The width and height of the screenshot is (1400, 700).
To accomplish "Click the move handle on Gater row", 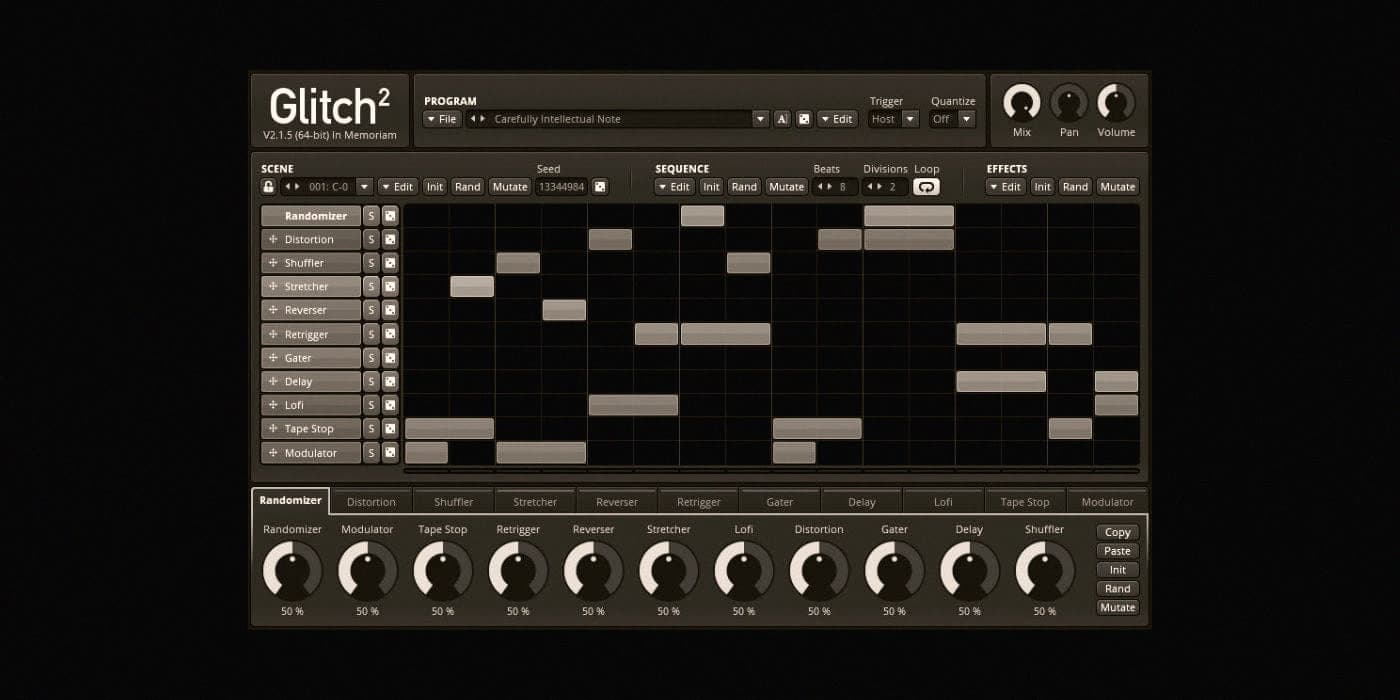I will tap(273, 358).
